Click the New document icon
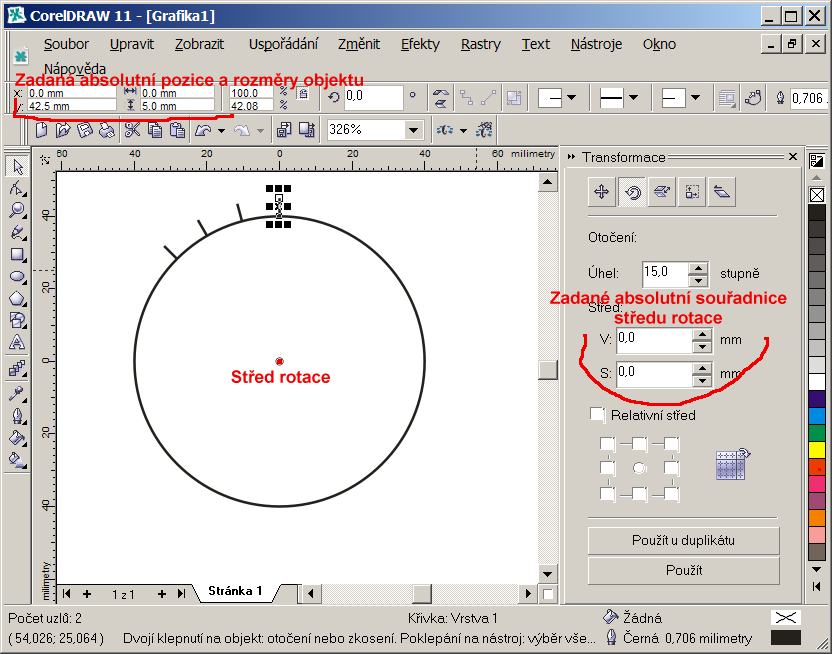This screenshot has height=654, width=832. coord(41,129)
